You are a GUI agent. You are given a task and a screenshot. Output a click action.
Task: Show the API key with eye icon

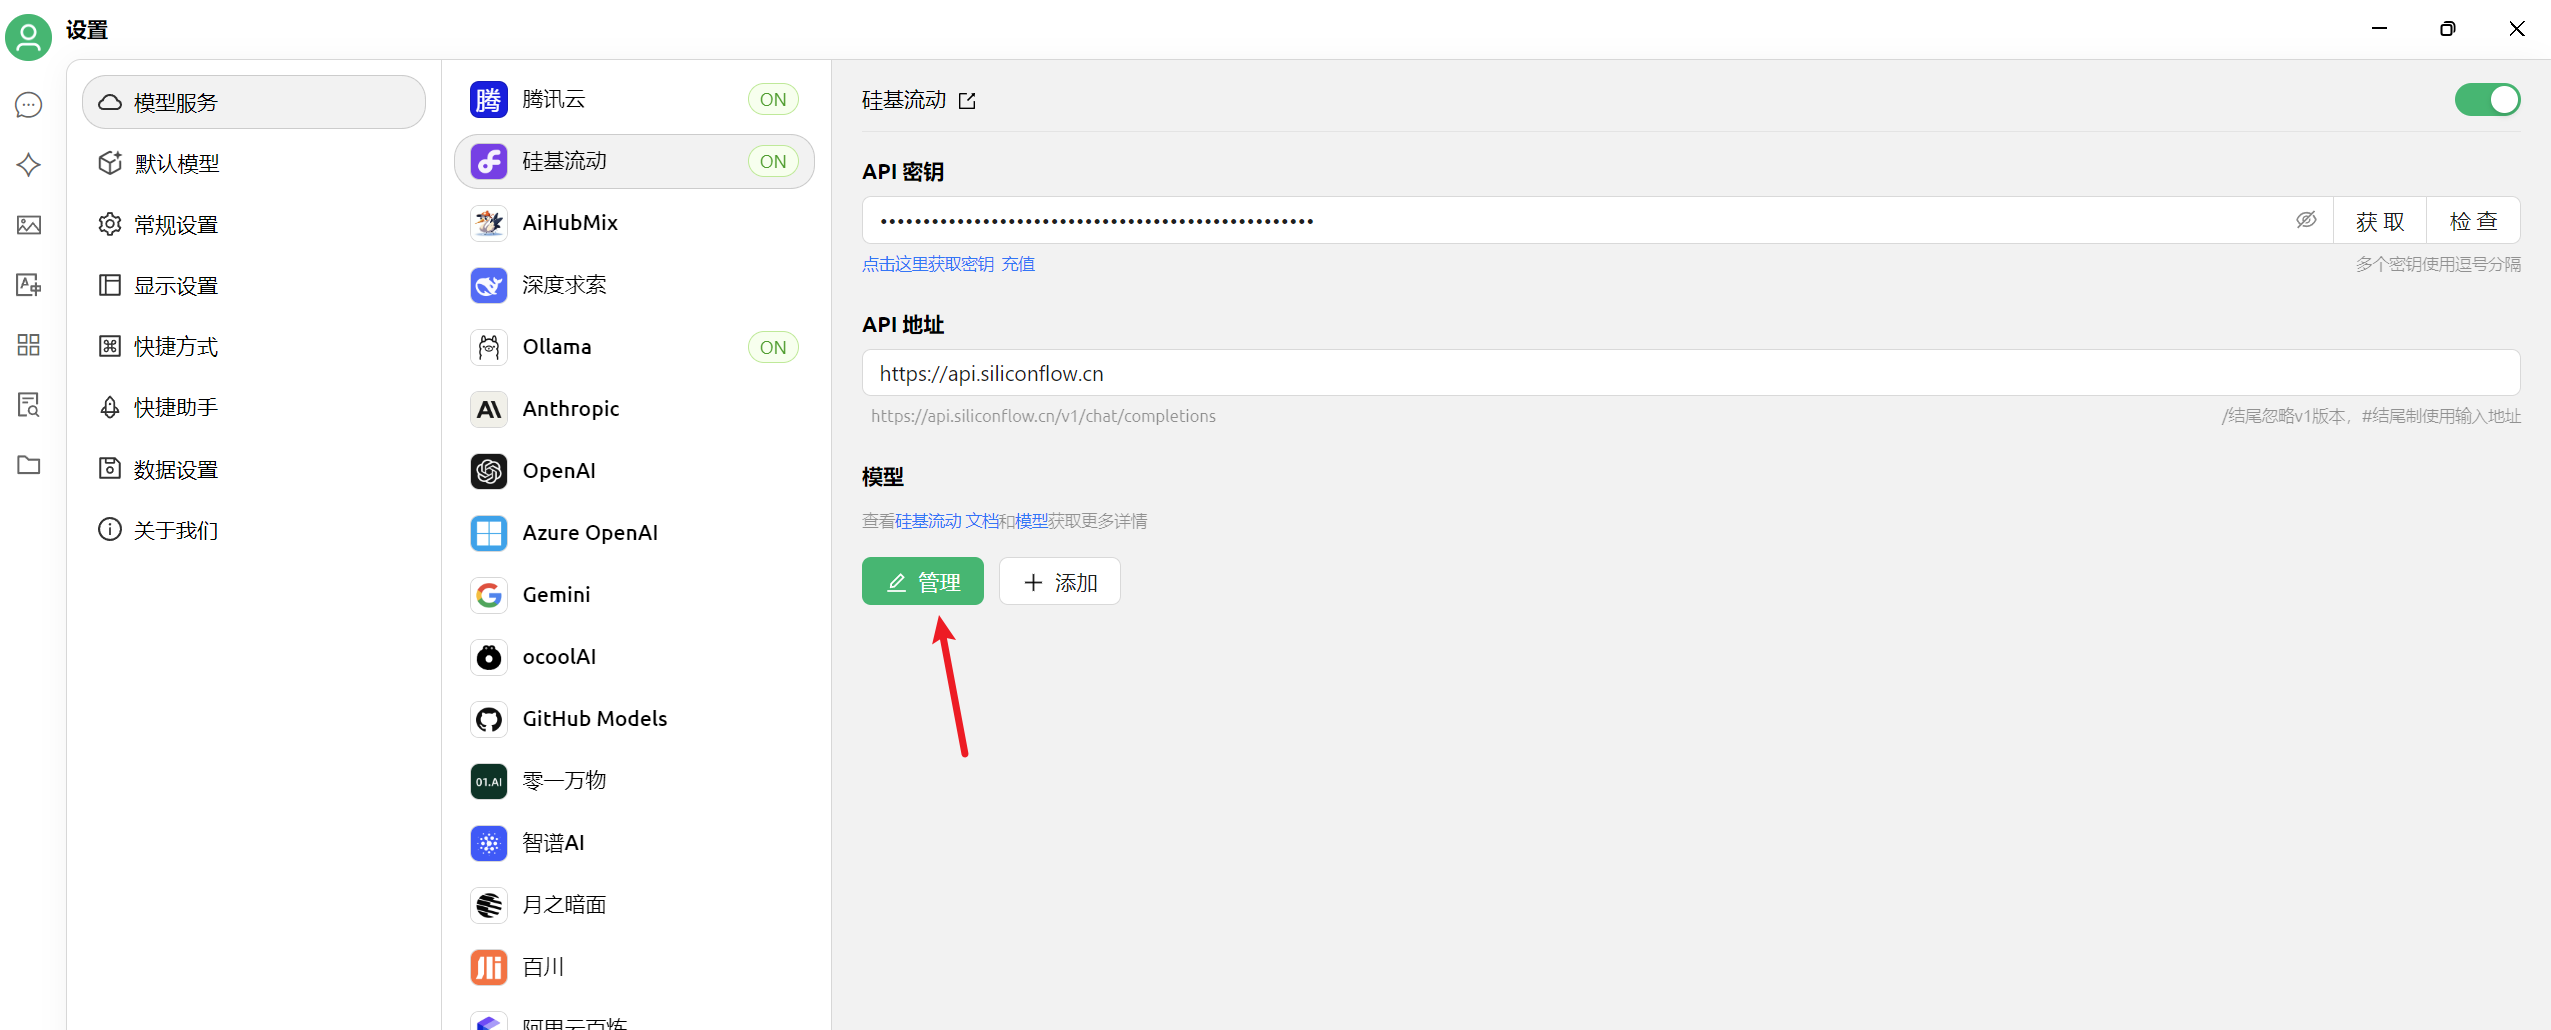point(2306,220)
